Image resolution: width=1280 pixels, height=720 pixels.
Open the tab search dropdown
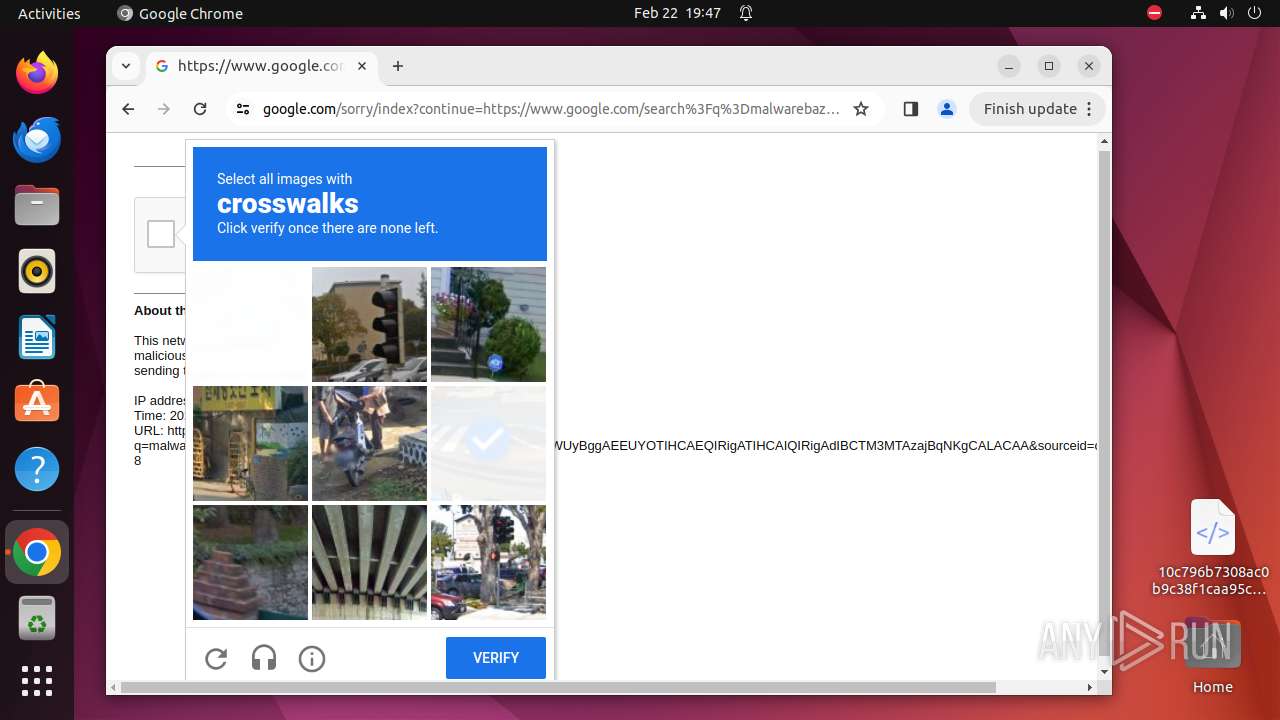(126, 66)
